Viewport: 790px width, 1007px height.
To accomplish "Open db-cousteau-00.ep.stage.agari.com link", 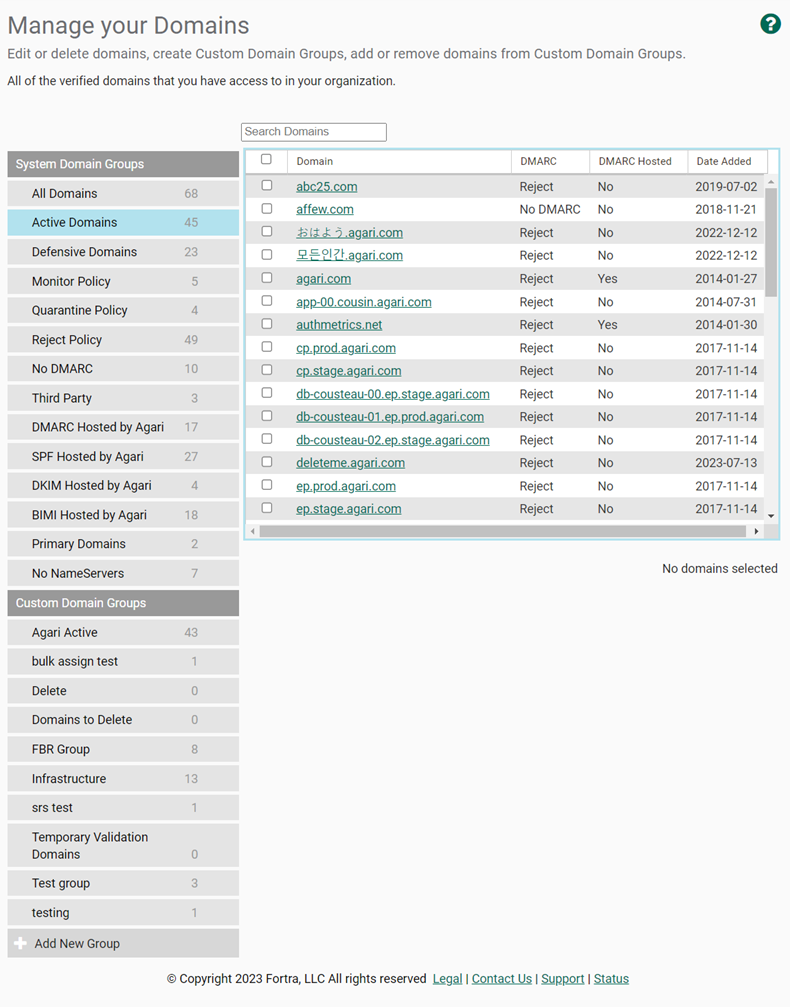I will coord(392,394).
